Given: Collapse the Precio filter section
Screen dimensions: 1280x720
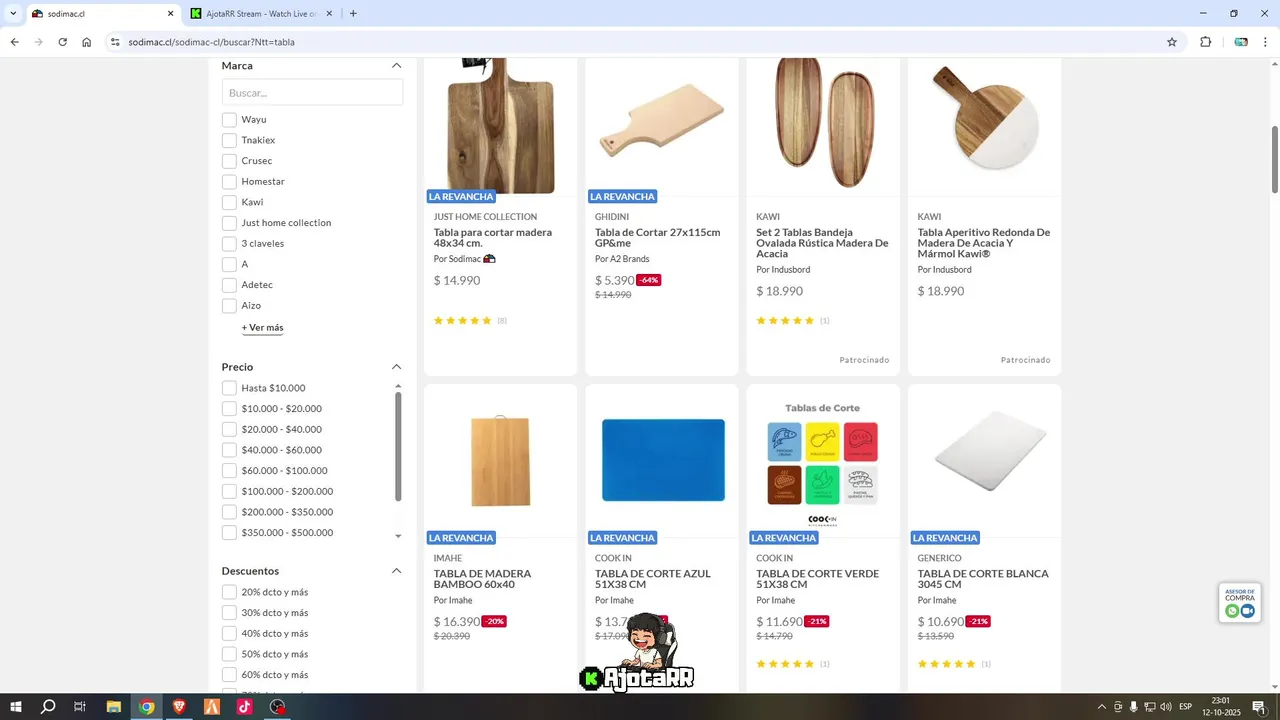Looking at the screenshot, I should click(396, 367).
